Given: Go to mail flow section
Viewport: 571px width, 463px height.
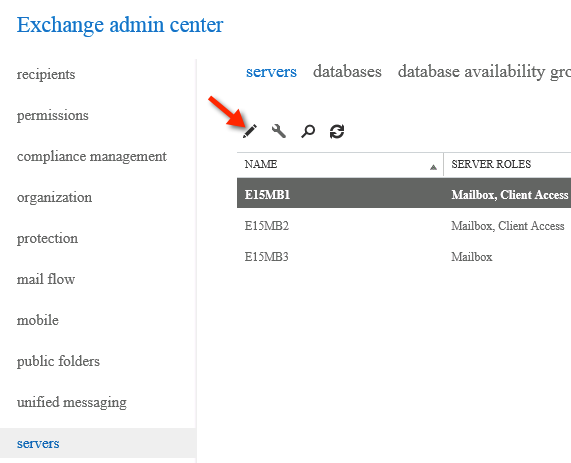Looking at the screenshot, I should [x=46, y=279].
